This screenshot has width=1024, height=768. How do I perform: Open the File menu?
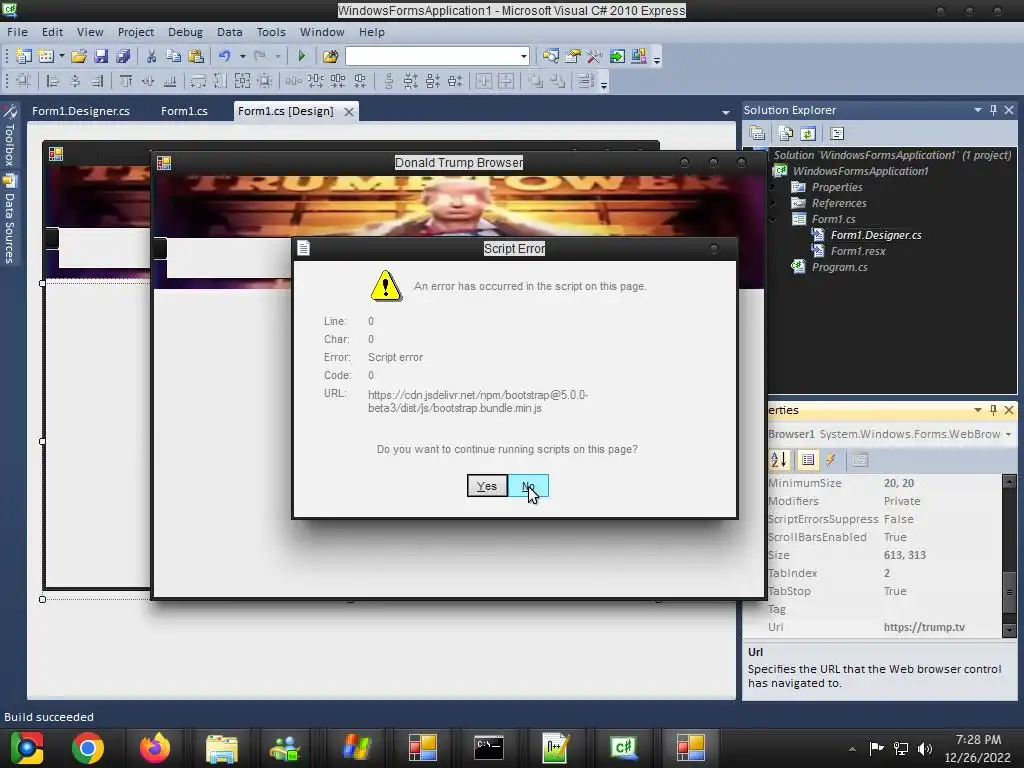coord(17,32)
